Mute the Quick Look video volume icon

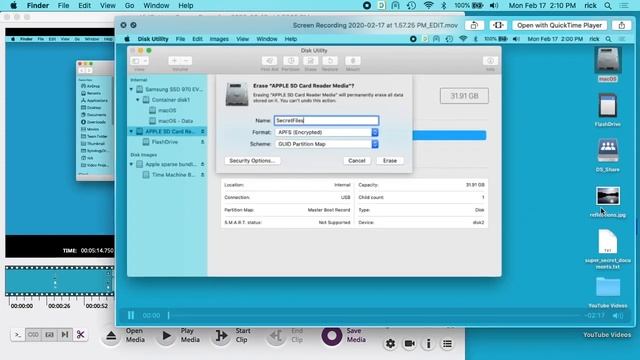click(618, 316)
